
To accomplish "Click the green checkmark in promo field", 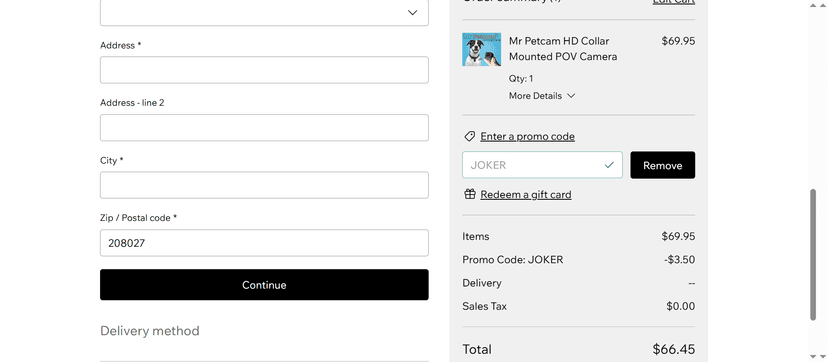I will [x=609, y=165].
